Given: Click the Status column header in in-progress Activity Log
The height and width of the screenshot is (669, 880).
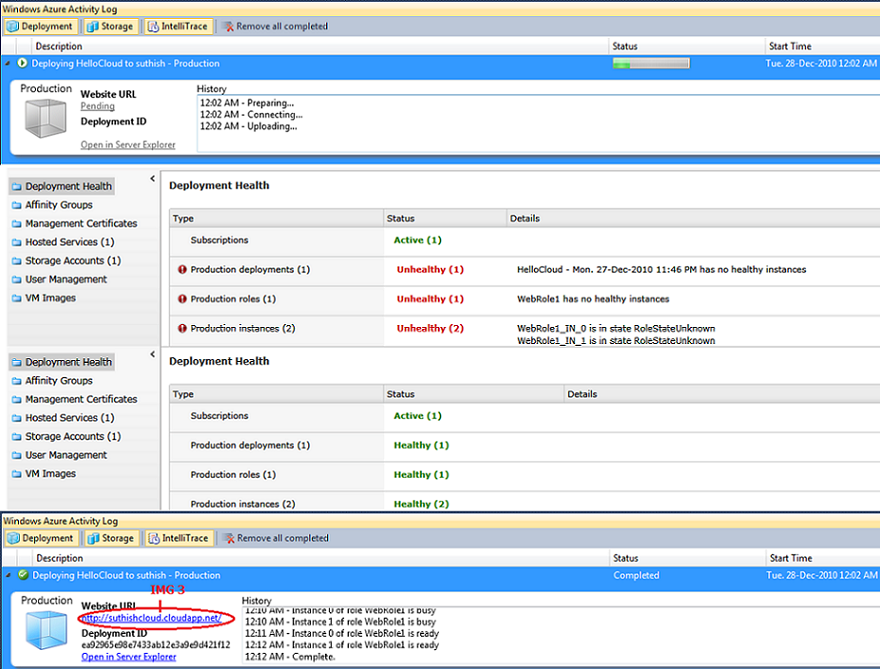Looking at the screenshot, I should pyautogui.click(x=686, y=46).
